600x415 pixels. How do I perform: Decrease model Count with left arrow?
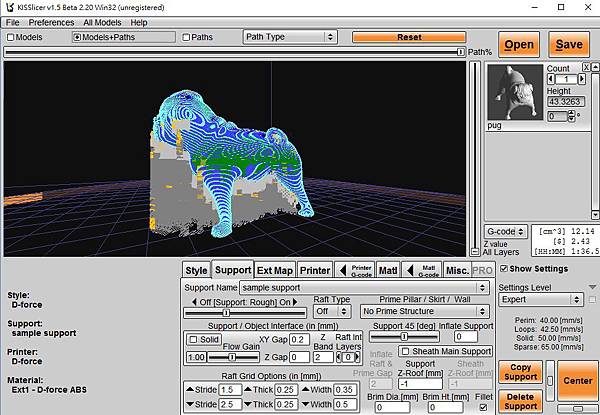point(552,79)
